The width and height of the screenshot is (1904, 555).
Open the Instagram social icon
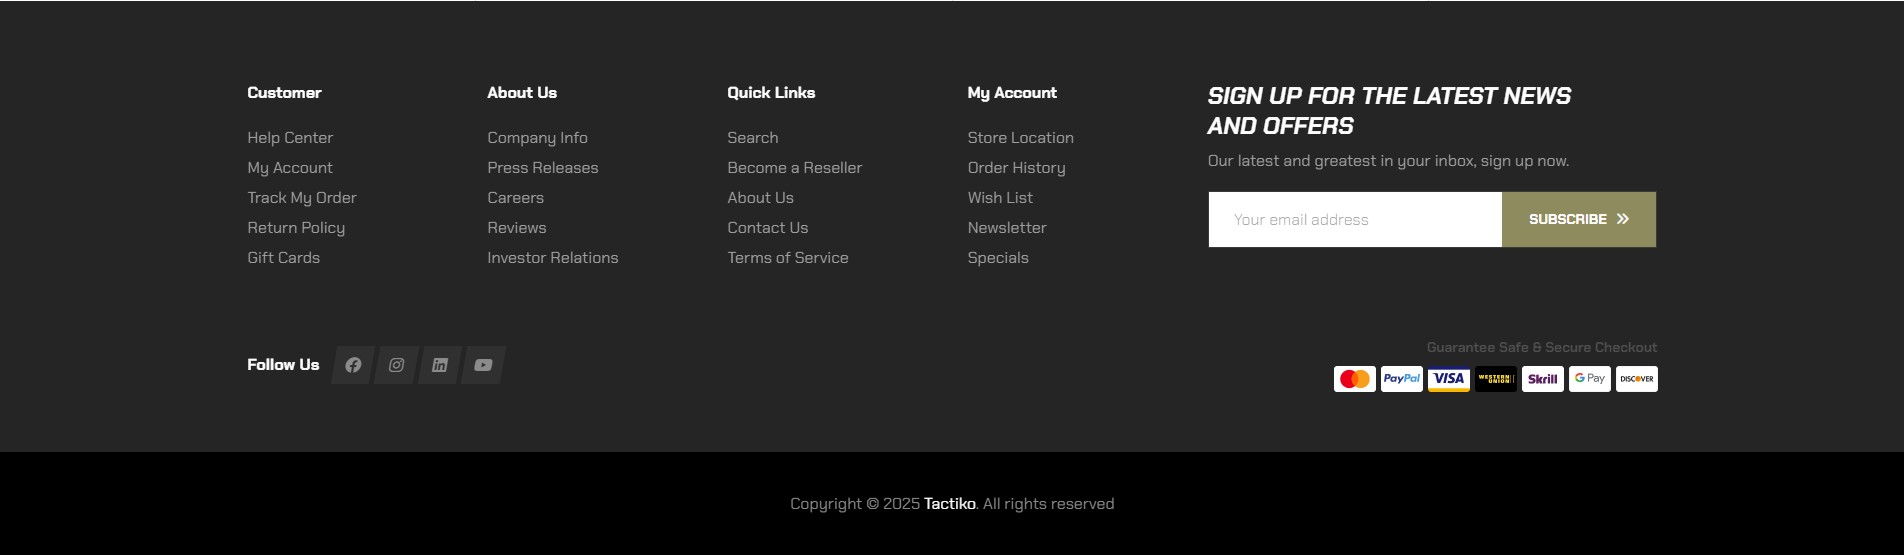pyautogui.click(x=396, y=365)
